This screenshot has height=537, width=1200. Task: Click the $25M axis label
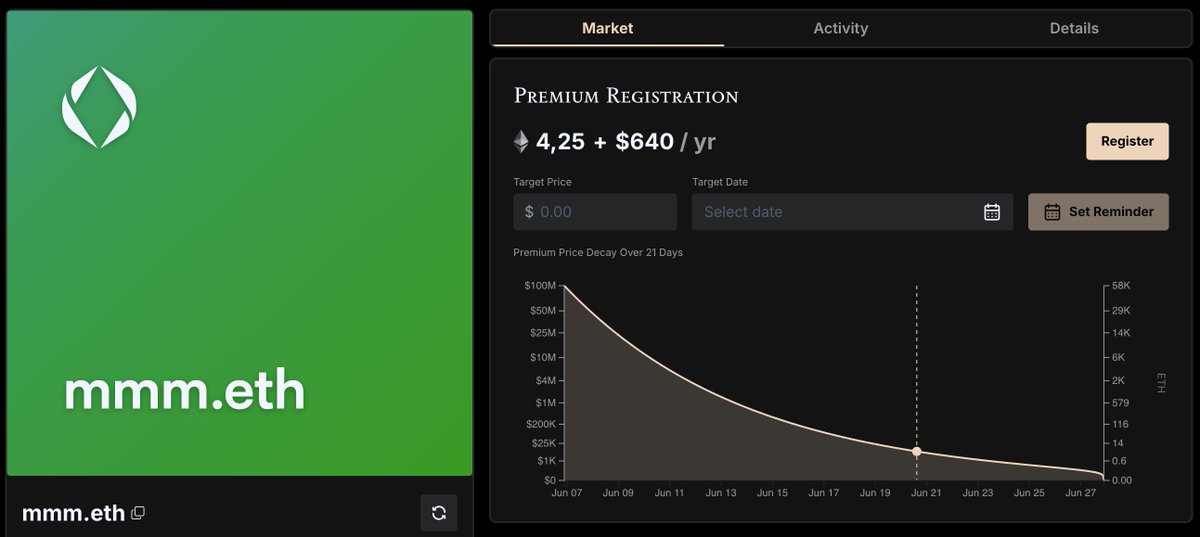click(x=542, y=333)
